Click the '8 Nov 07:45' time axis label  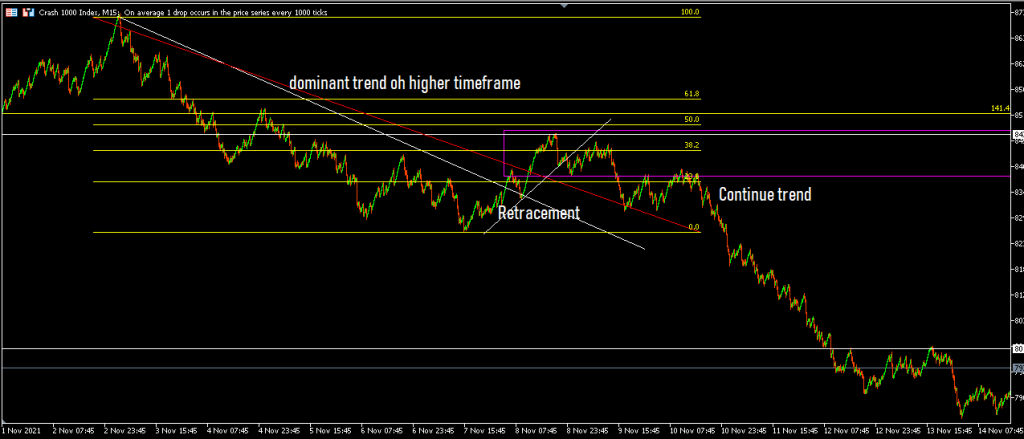537,432
